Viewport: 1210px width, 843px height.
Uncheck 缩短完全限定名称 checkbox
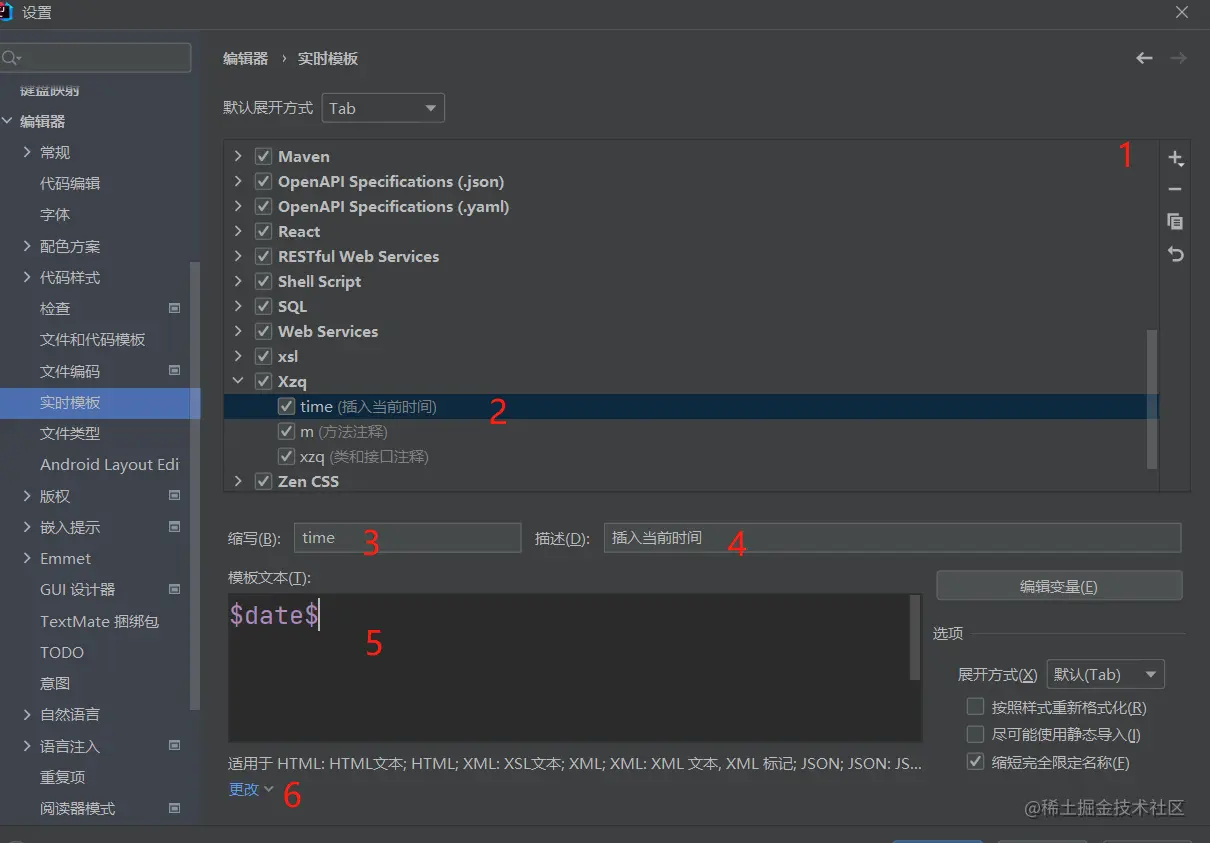(975, 762)
